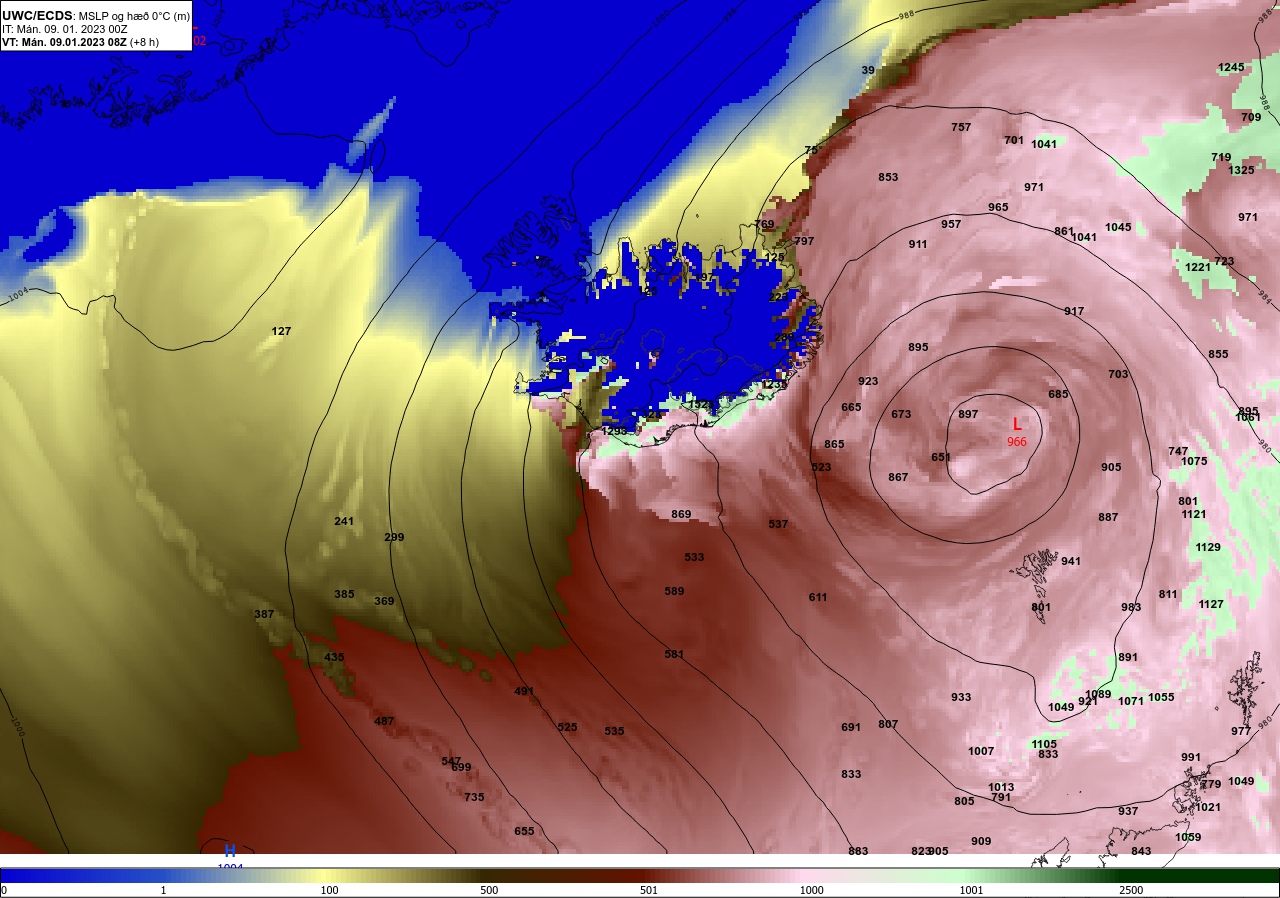Screen dimensions: 1280x898
Task: Click the 299 height value
Action: pos(394,538)
